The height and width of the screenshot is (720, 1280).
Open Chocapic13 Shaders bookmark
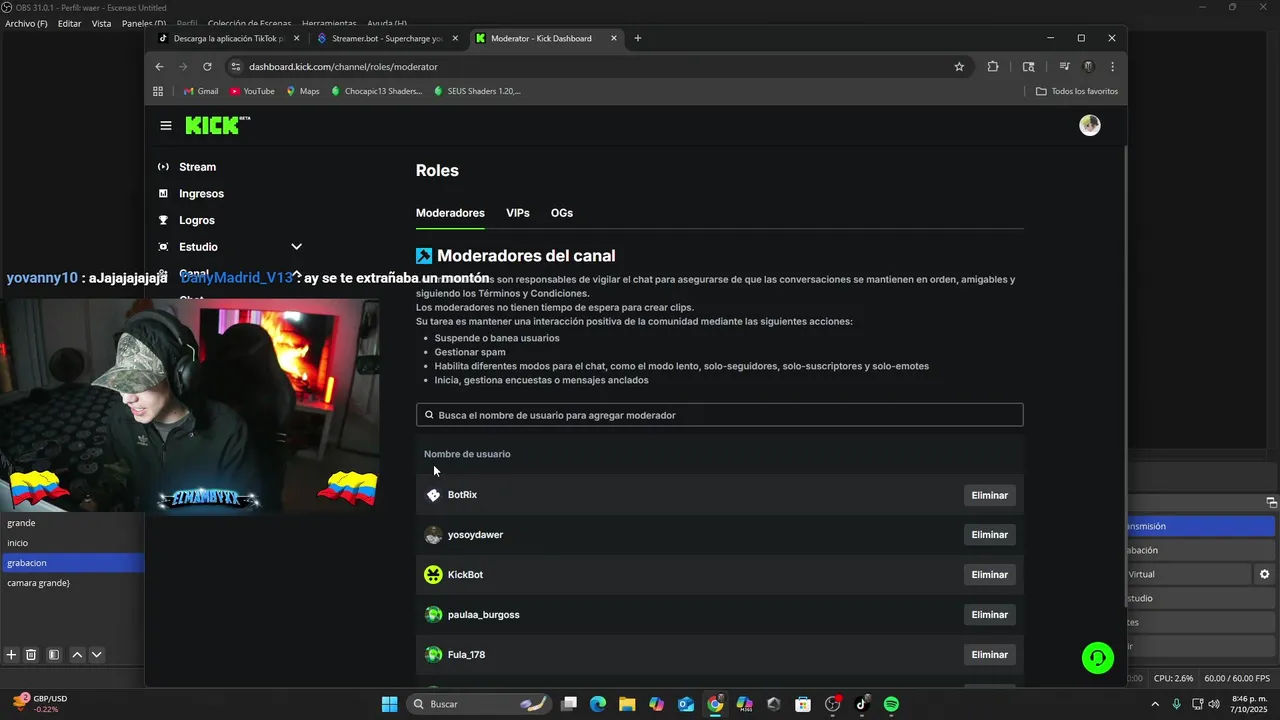pos(376,91)
